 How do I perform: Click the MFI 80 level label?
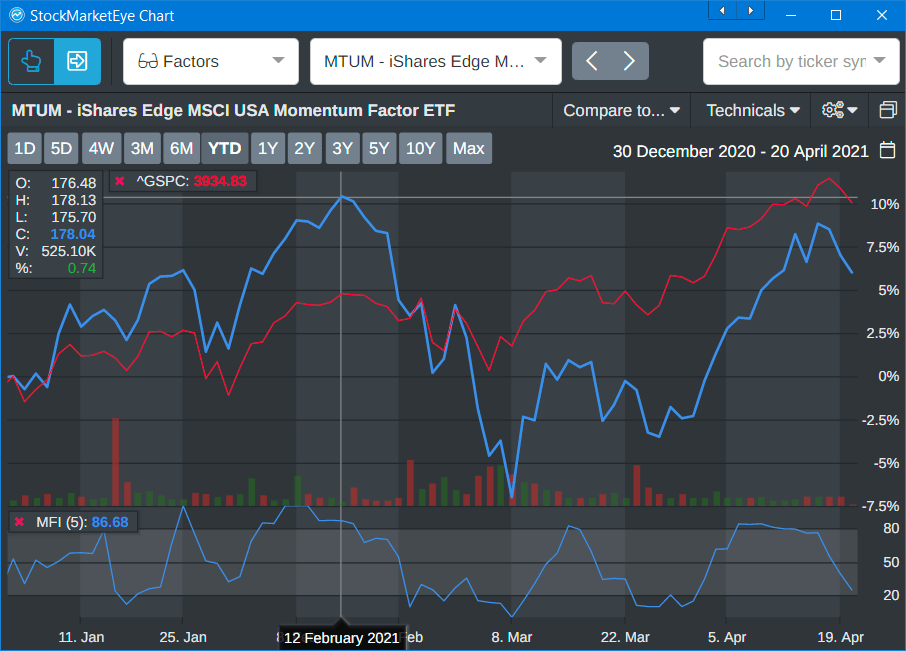pyautogui.click(x=891, y=529)
